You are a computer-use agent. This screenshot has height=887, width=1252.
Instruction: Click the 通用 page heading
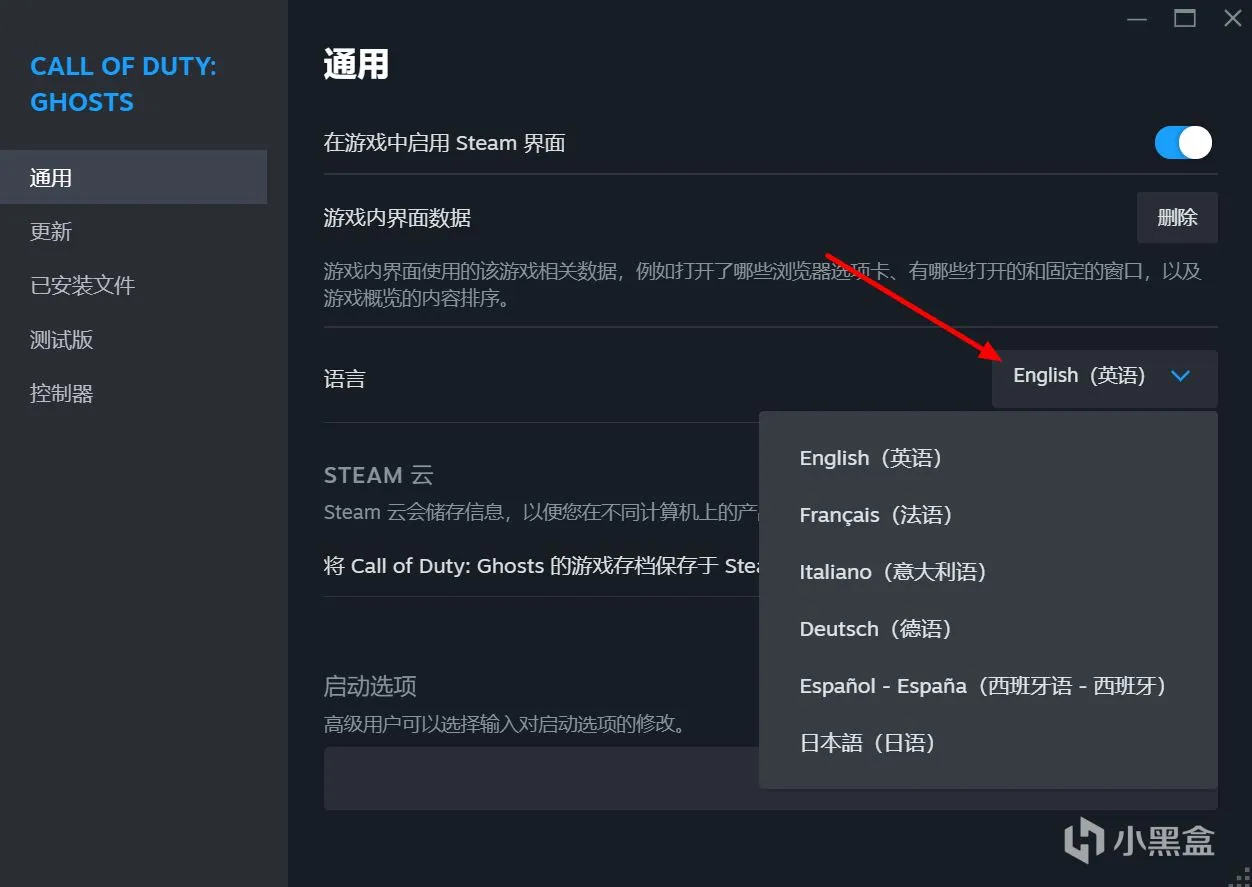pyautogui.click(x=356, y=65)
